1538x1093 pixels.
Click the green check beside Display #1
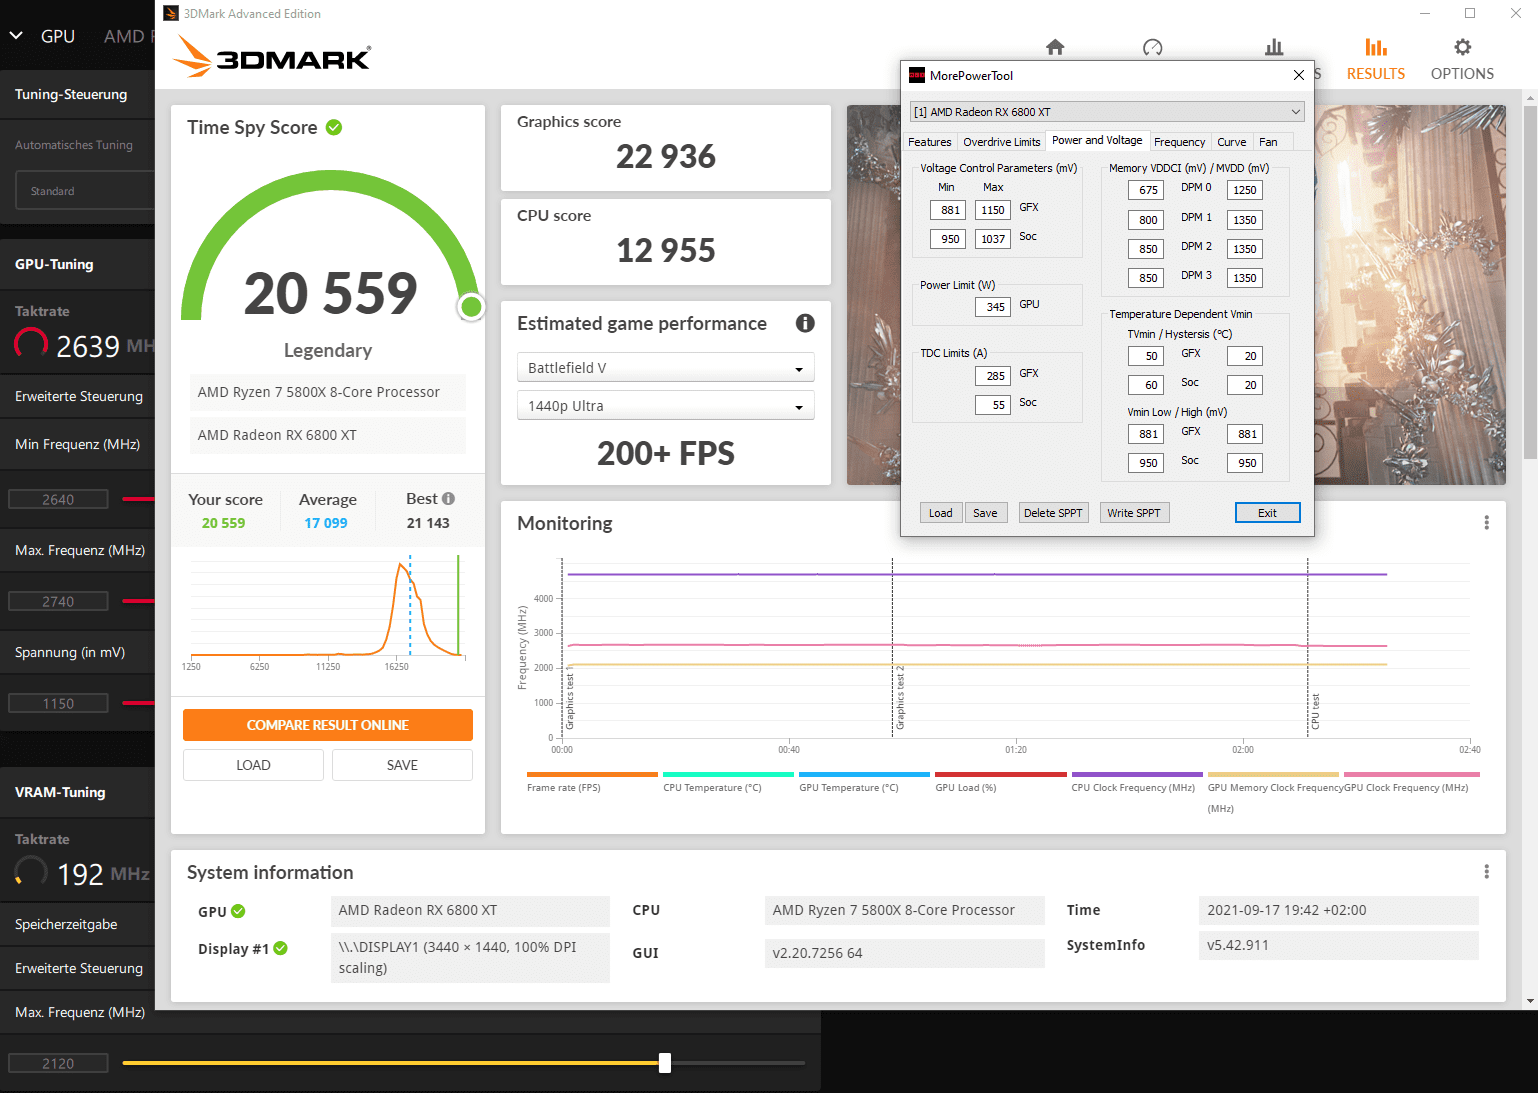coord(281,948)
